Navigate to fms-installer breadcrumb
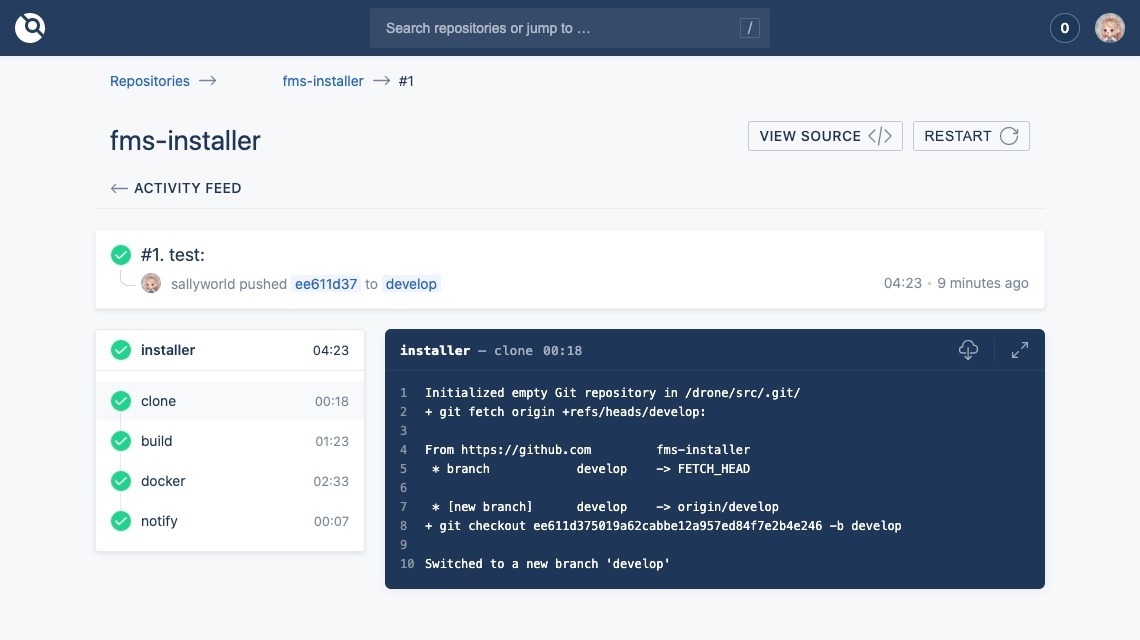 coord(323,81)
